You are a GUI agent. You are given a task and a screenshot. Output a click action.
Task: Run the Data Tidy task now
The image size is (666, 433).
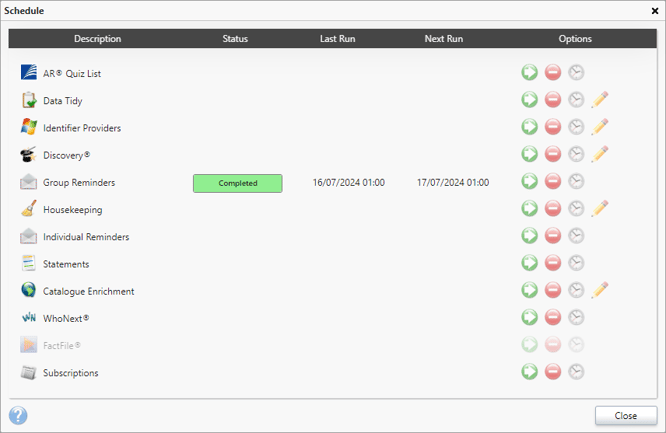[x=529, y=100]
